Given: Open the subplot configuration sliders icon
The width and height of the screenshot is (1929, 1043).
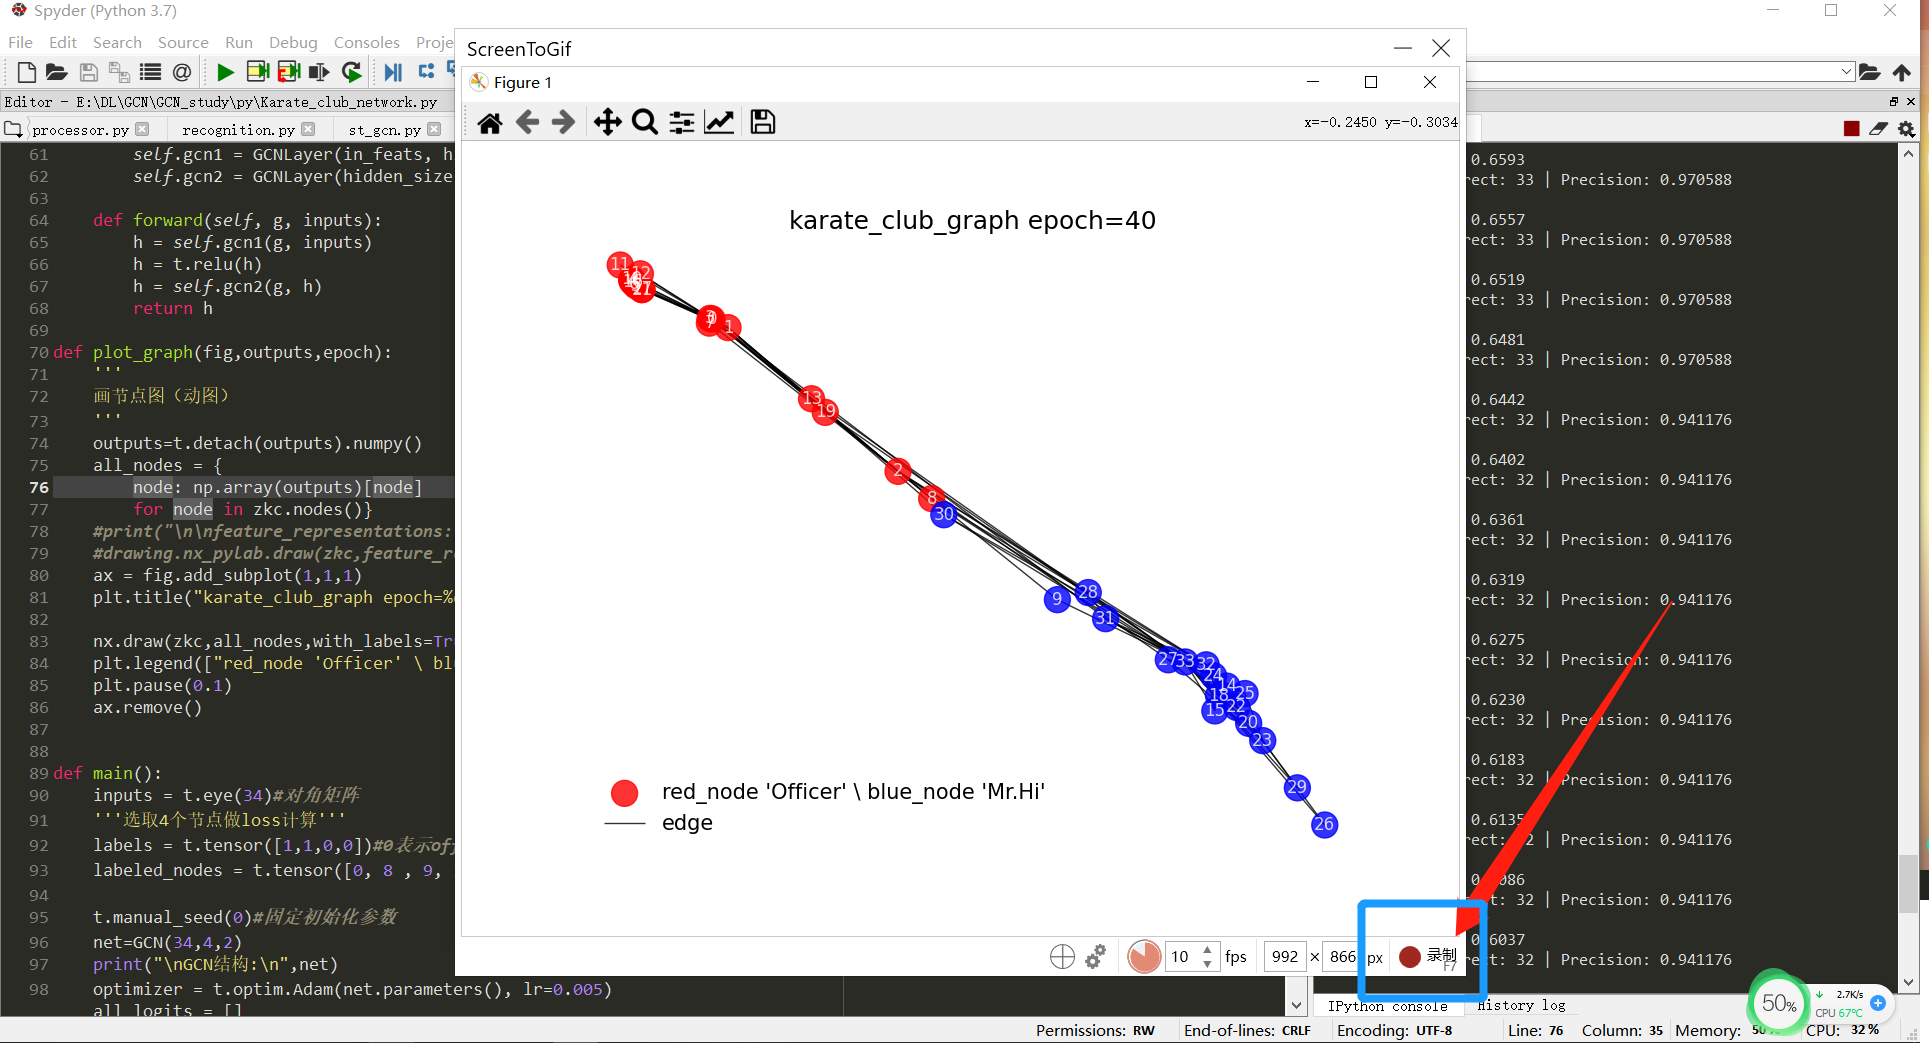Looking at the screenshot, I should tap(681, 122).
